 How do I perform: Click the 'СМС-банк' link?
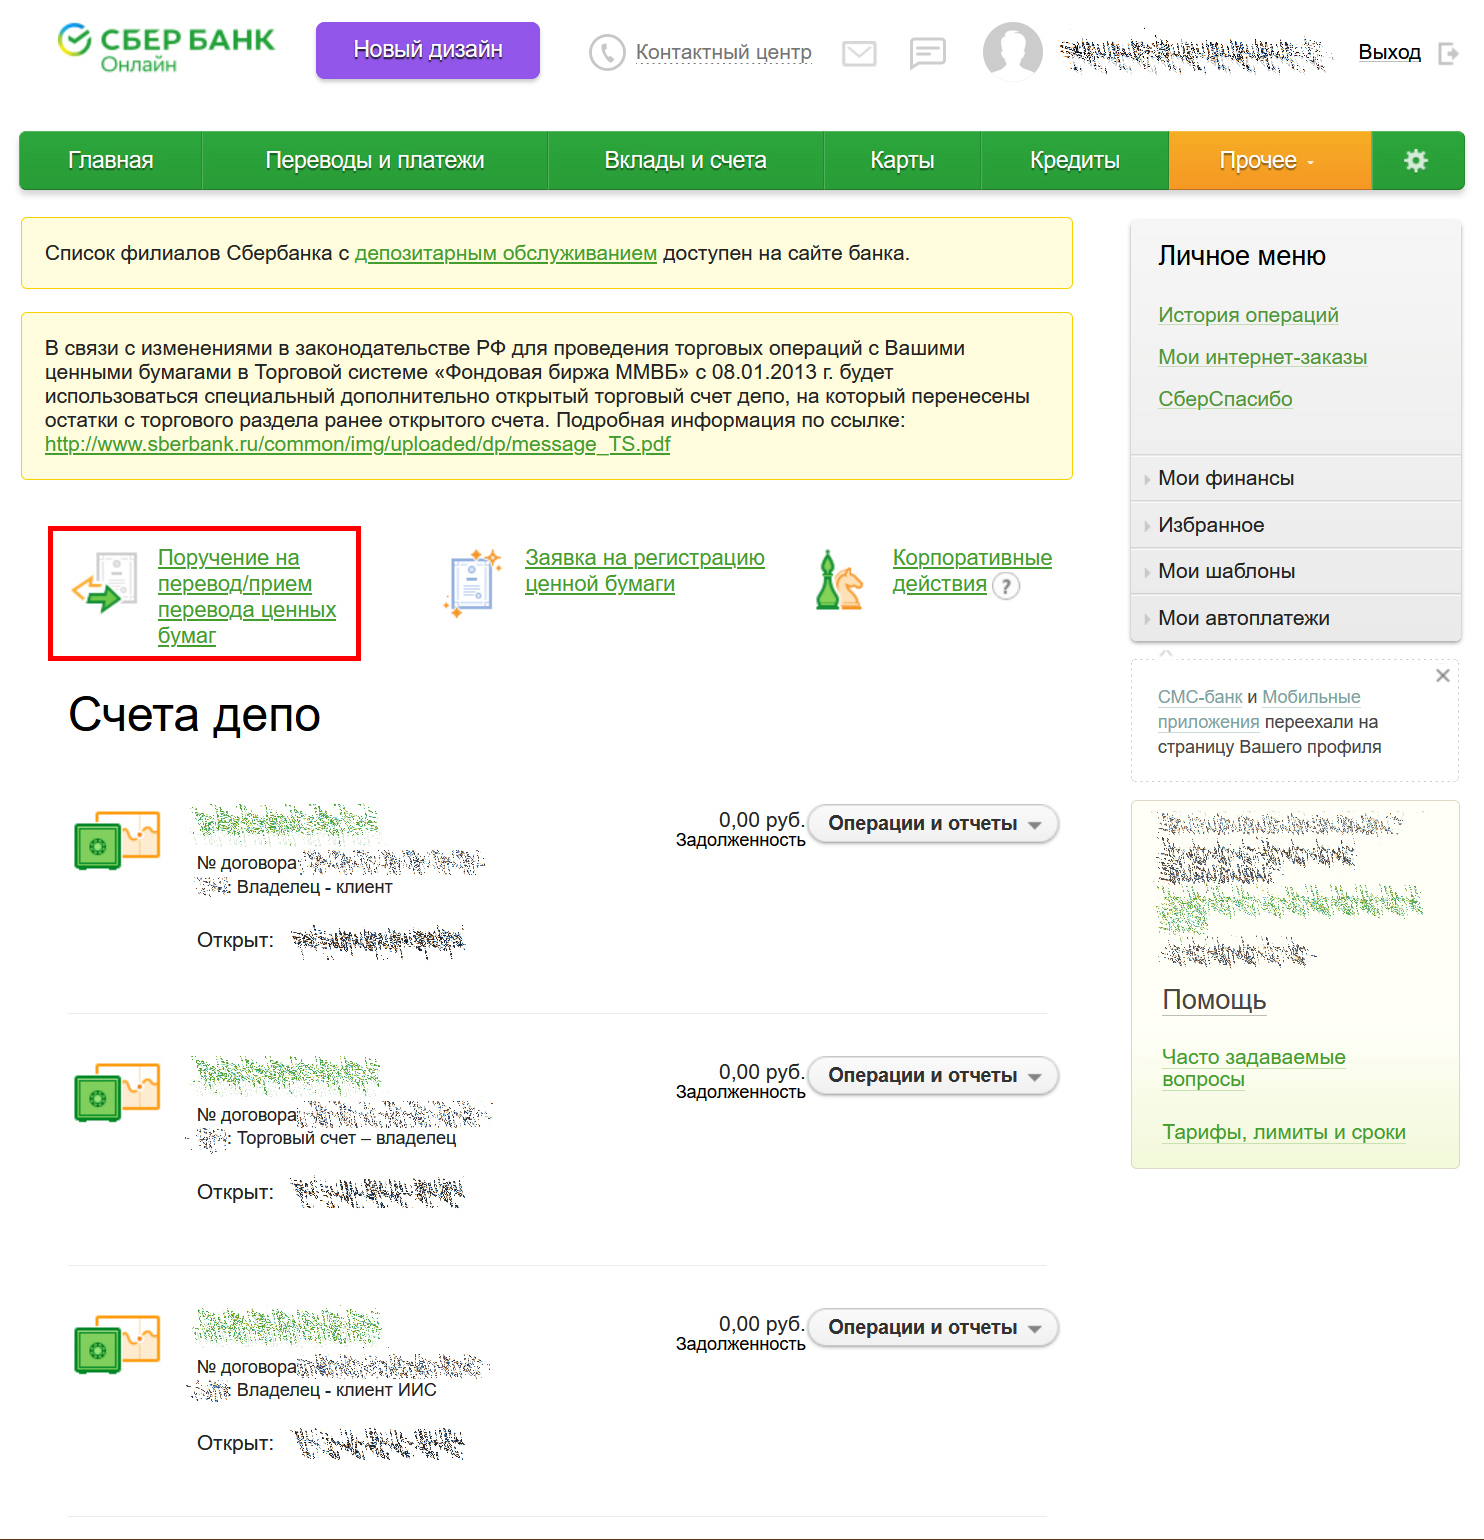(1200, 697)
